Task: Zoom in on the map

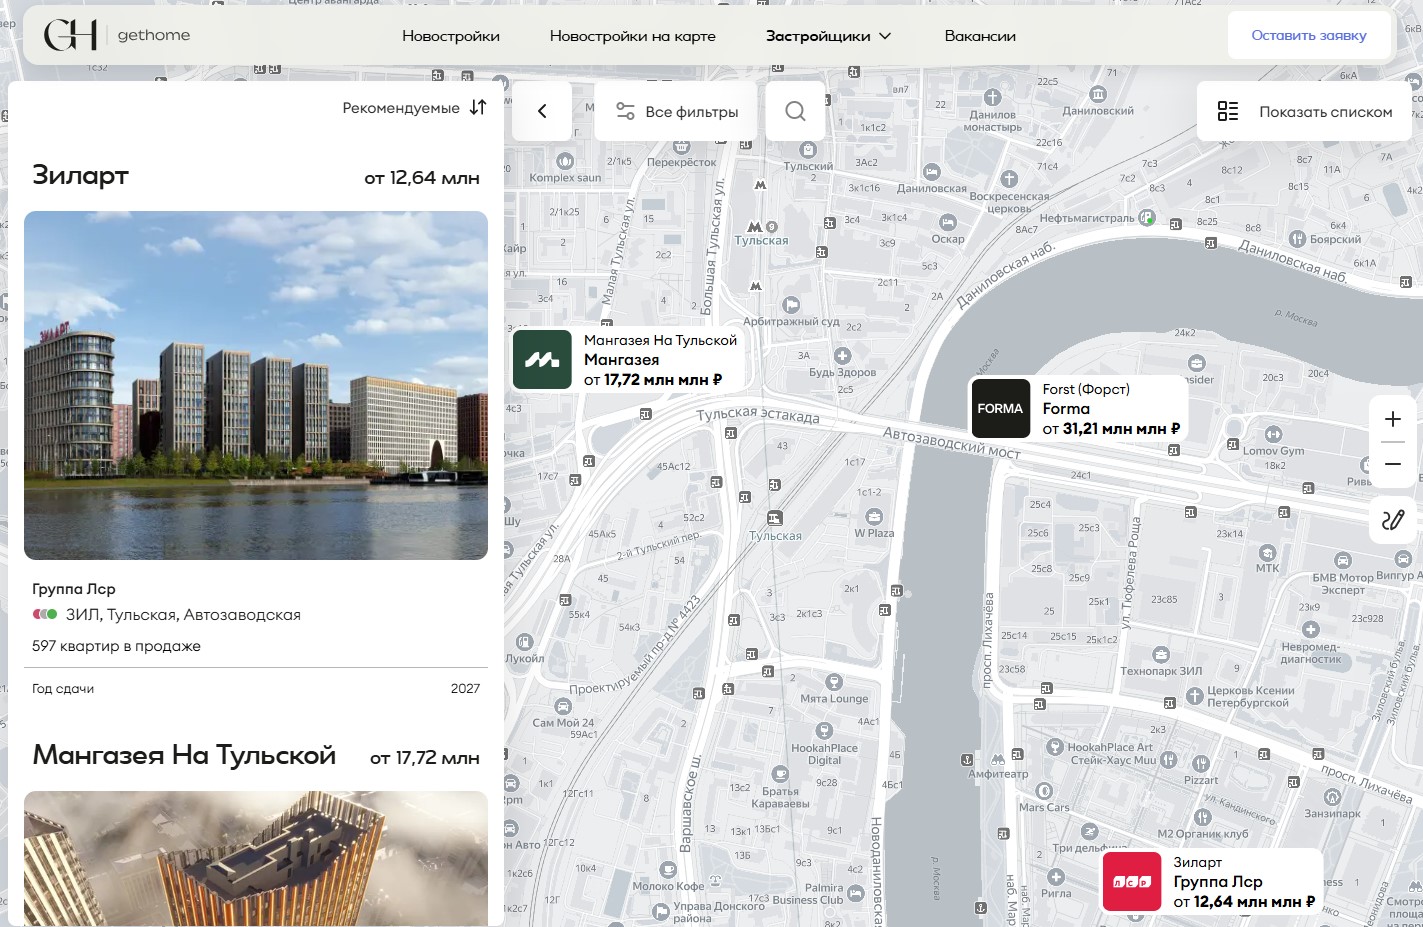Action: click(x=1393, y=419)
